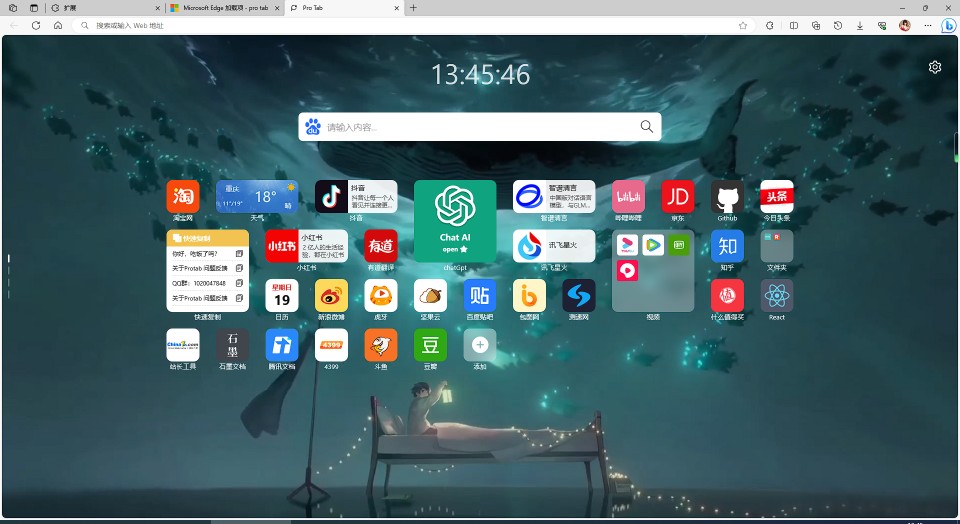Click the search magnifier button
The height and width of the screenshot is (524, 960).
click(x=647, y=127)
